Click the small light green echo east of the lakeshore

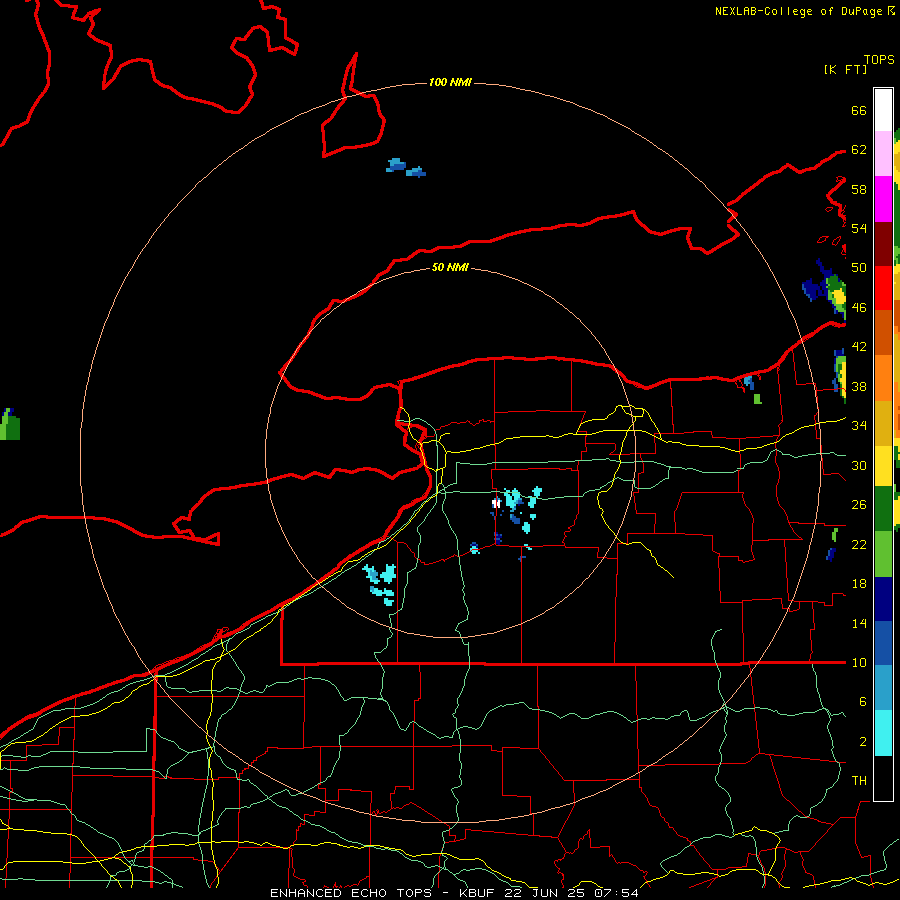757,398
